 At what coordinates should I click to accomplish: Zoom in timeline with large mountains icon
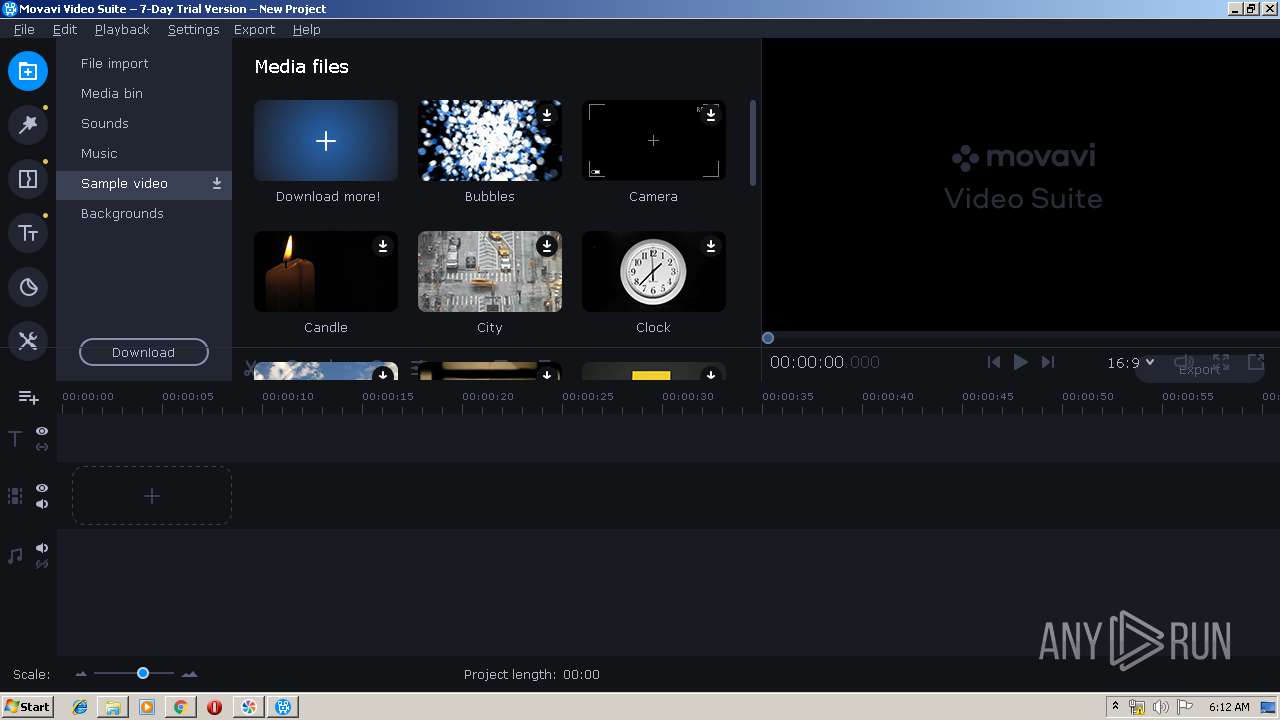pyautogui.click(x=189, y=675)
